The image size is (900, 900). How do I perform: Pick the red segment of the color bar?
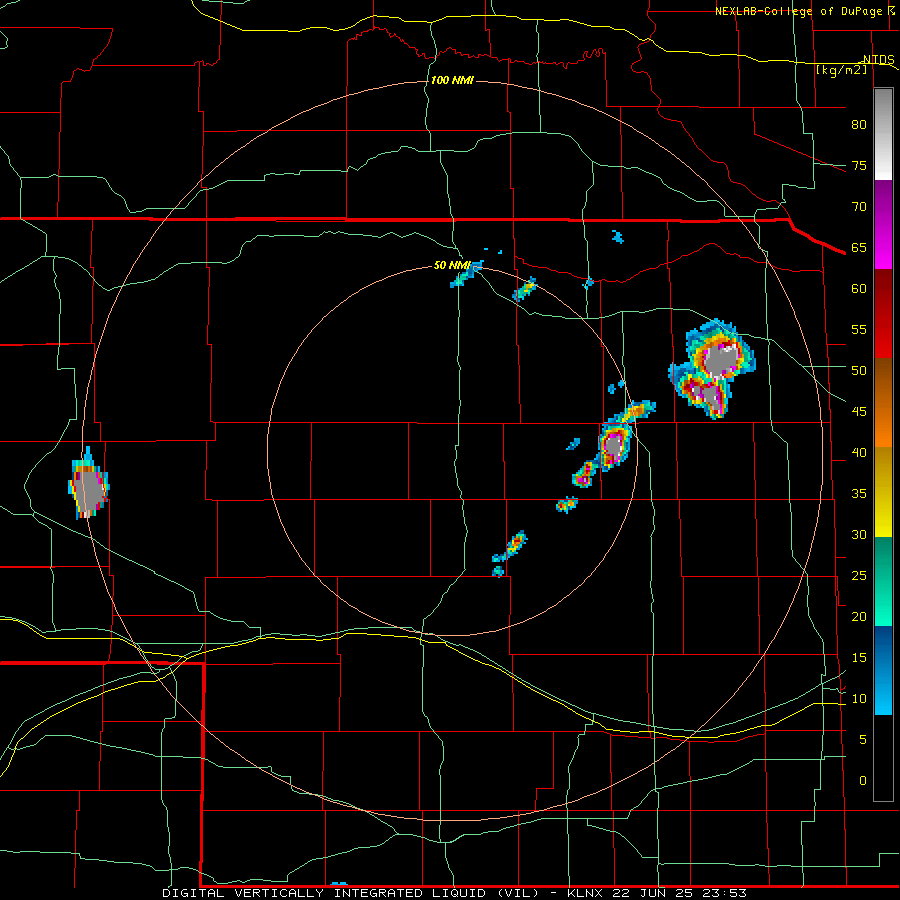[x=883, y=314]
